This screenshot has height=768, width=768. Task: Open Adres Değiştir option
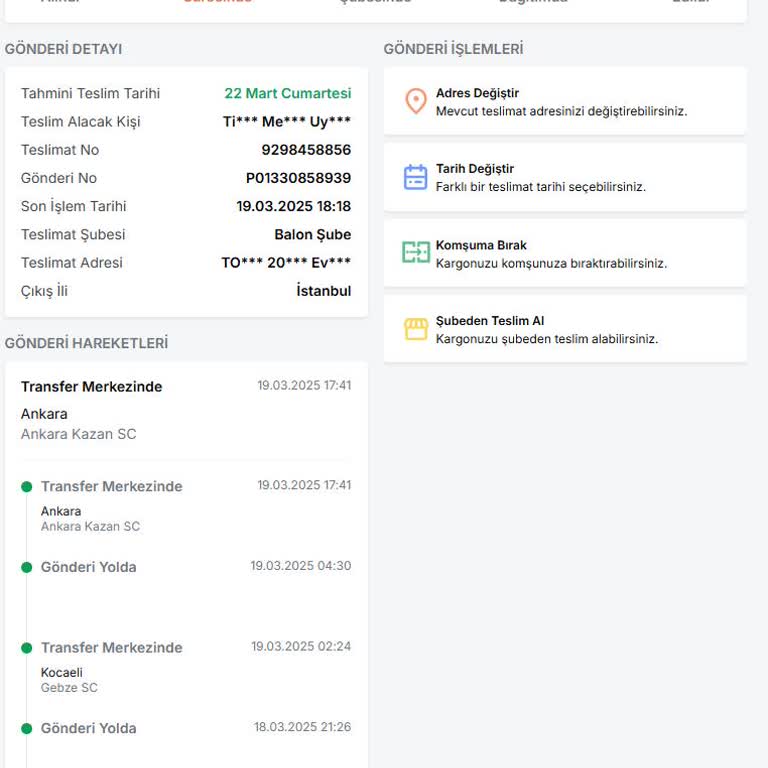[565, 101]
